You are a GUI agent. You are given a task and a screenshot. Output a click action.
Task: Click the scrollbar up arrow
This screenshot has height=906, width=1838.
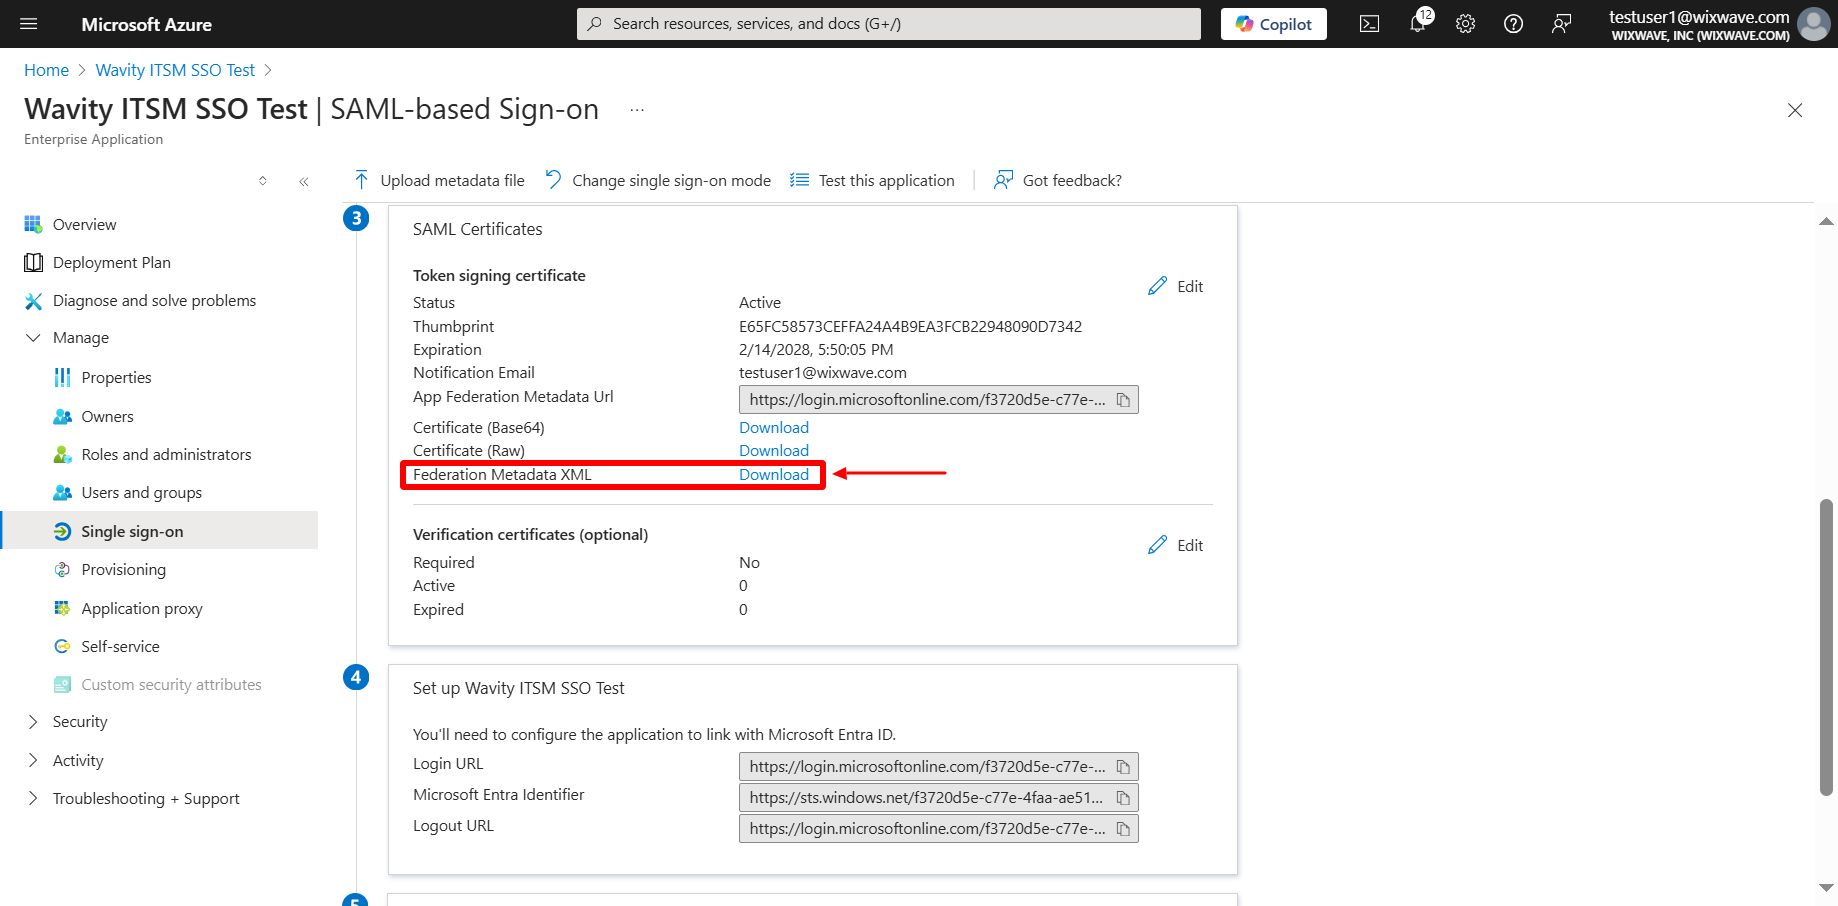tap(1826, 221)
